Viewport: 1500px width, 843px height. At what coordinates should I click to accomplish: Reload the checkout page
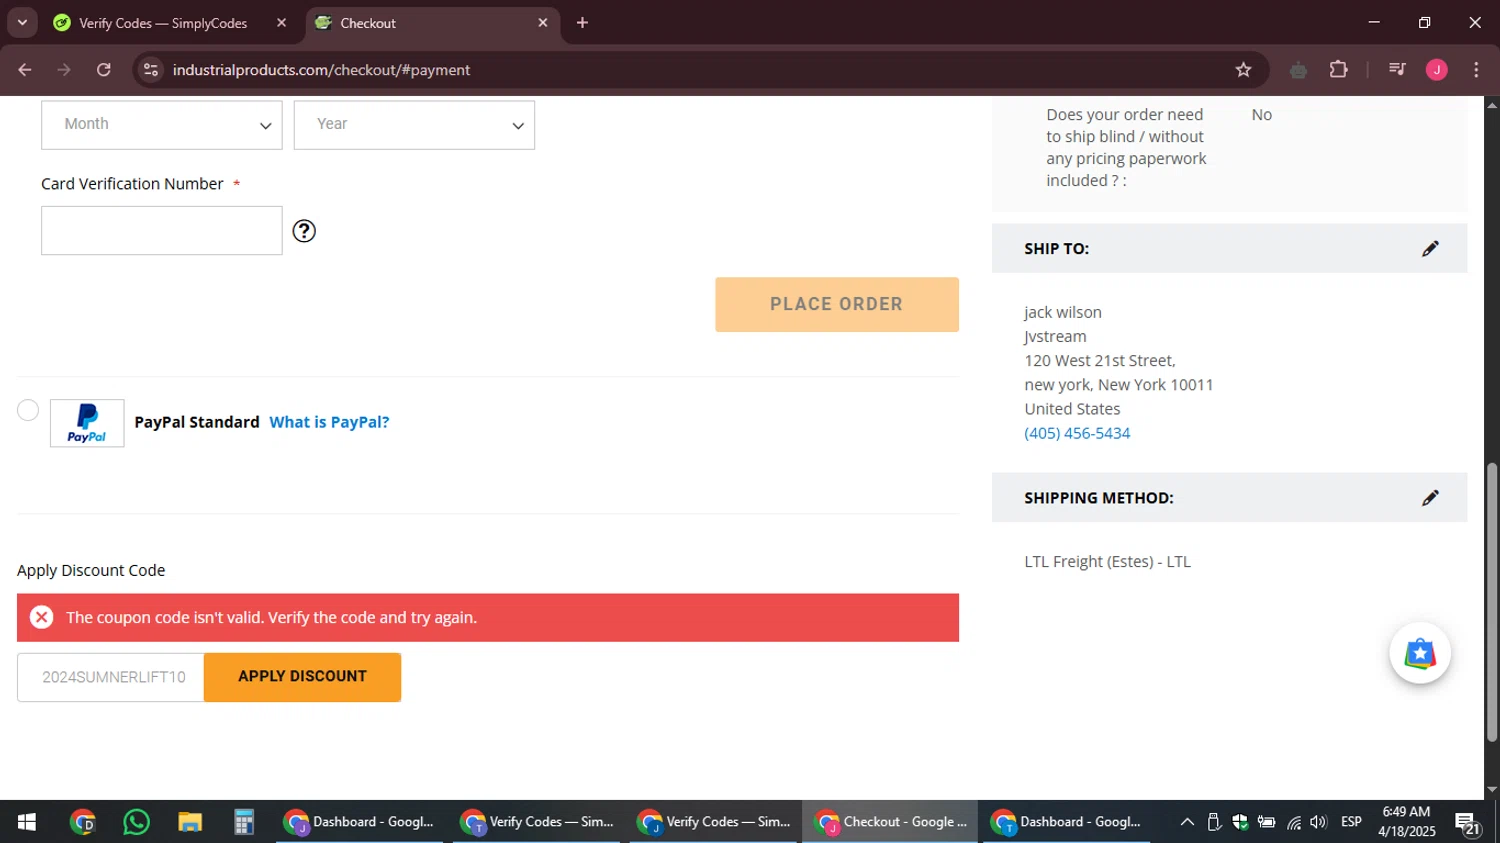[104, 70]
